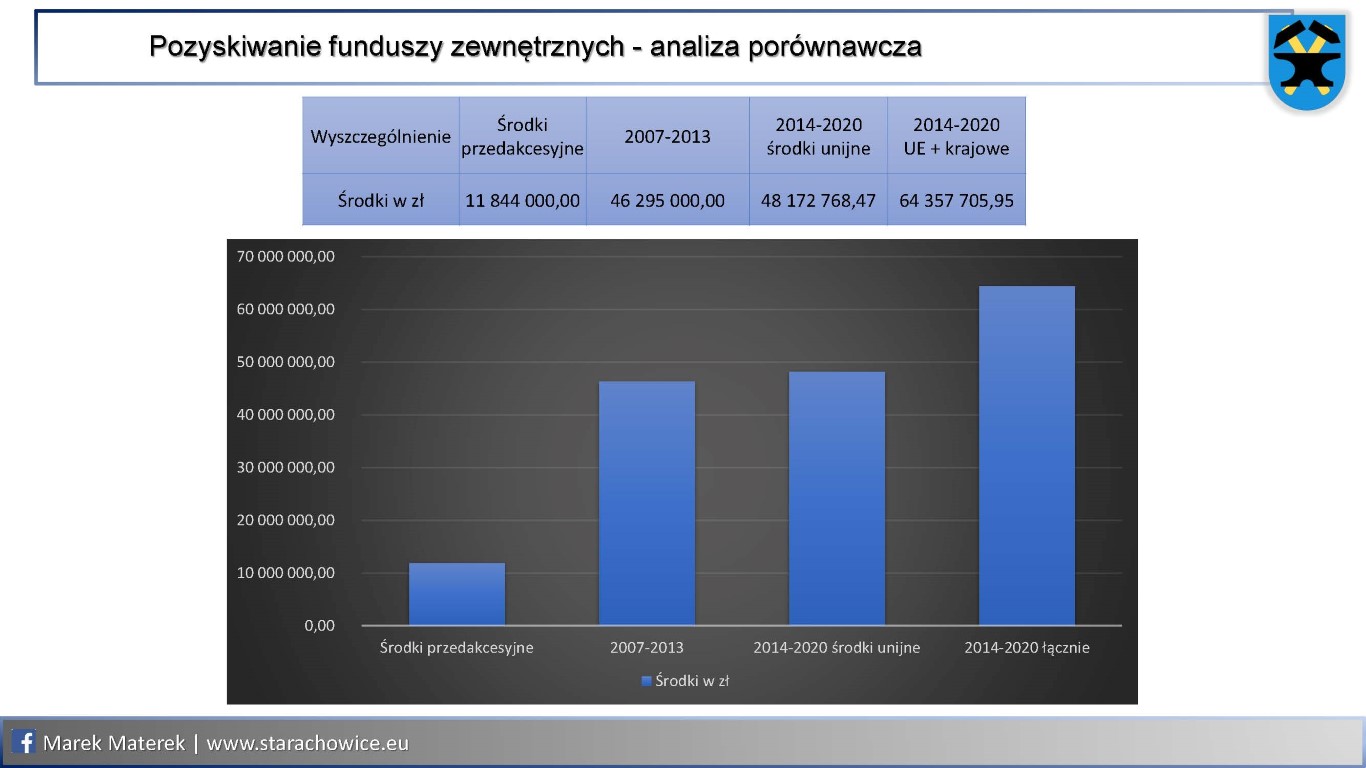Select the Środki przedakcesyjne bar in chart

click(x=457, y=594)
